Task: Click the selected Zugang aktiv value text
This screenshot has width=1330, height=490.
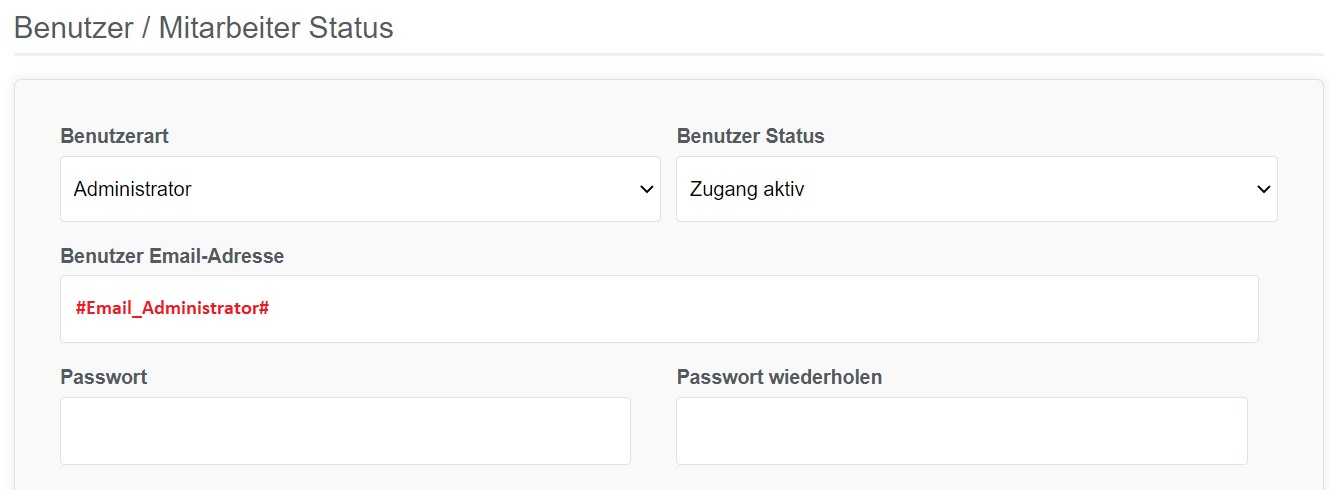Action: click(747, 189)
